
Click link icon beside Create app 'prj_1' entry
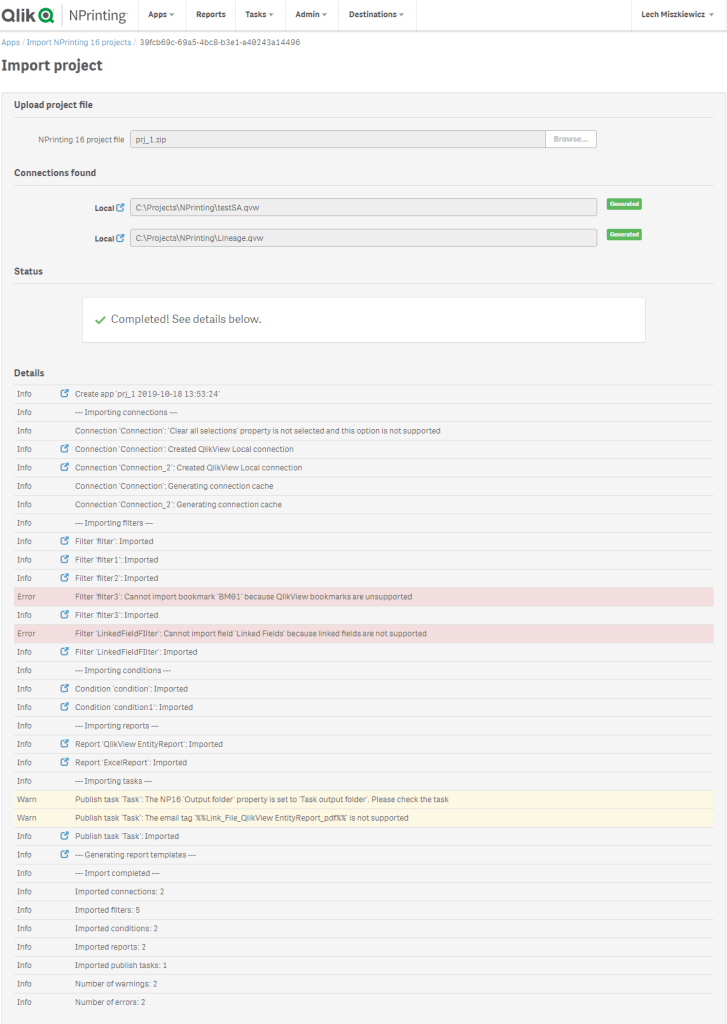click(65, 394)
